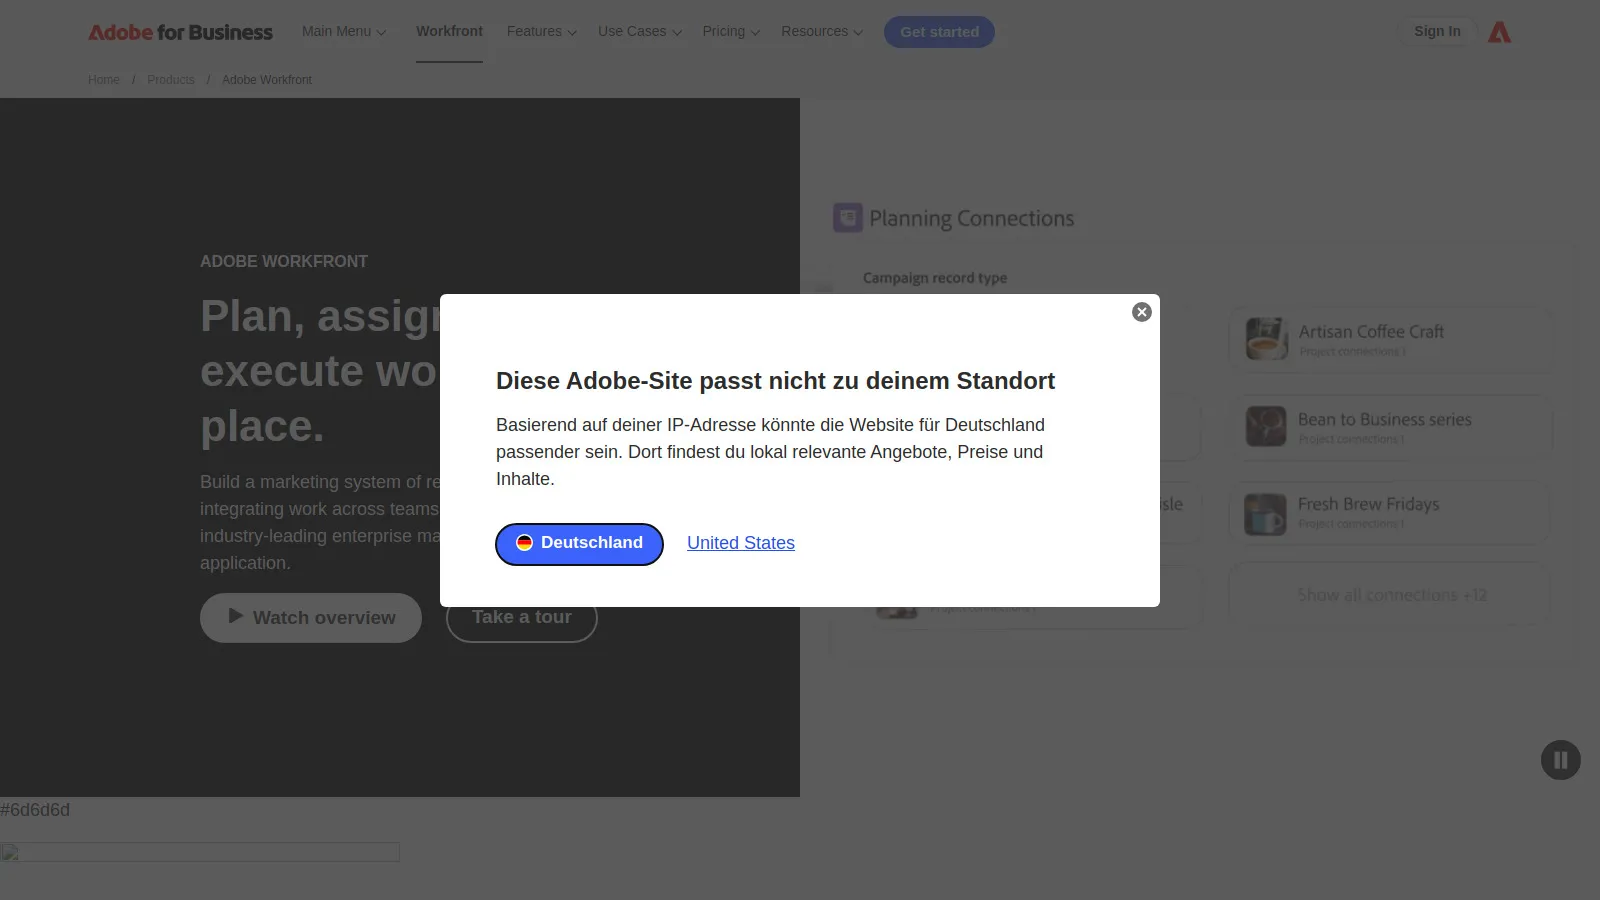Navigate to Products breadcrumb

click(170, 79)
